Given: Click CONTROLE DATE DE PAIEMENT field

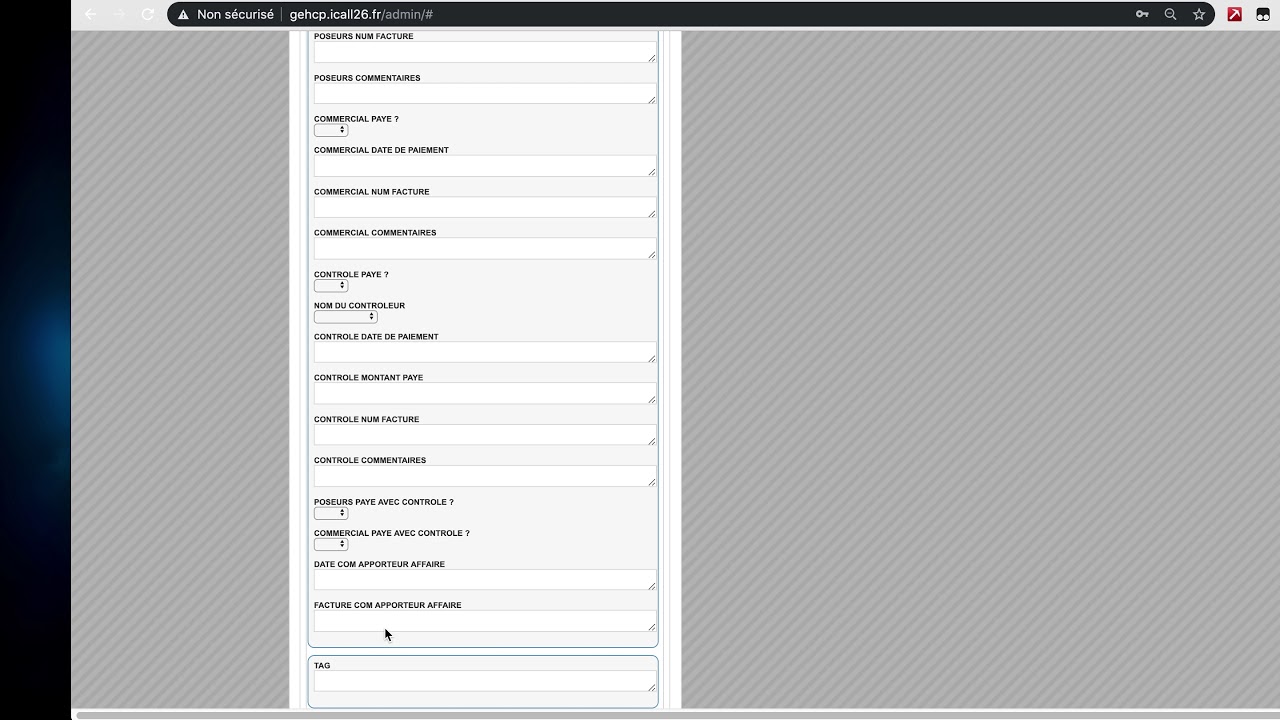Looking at the screenshot, I should tap(485, 352).
